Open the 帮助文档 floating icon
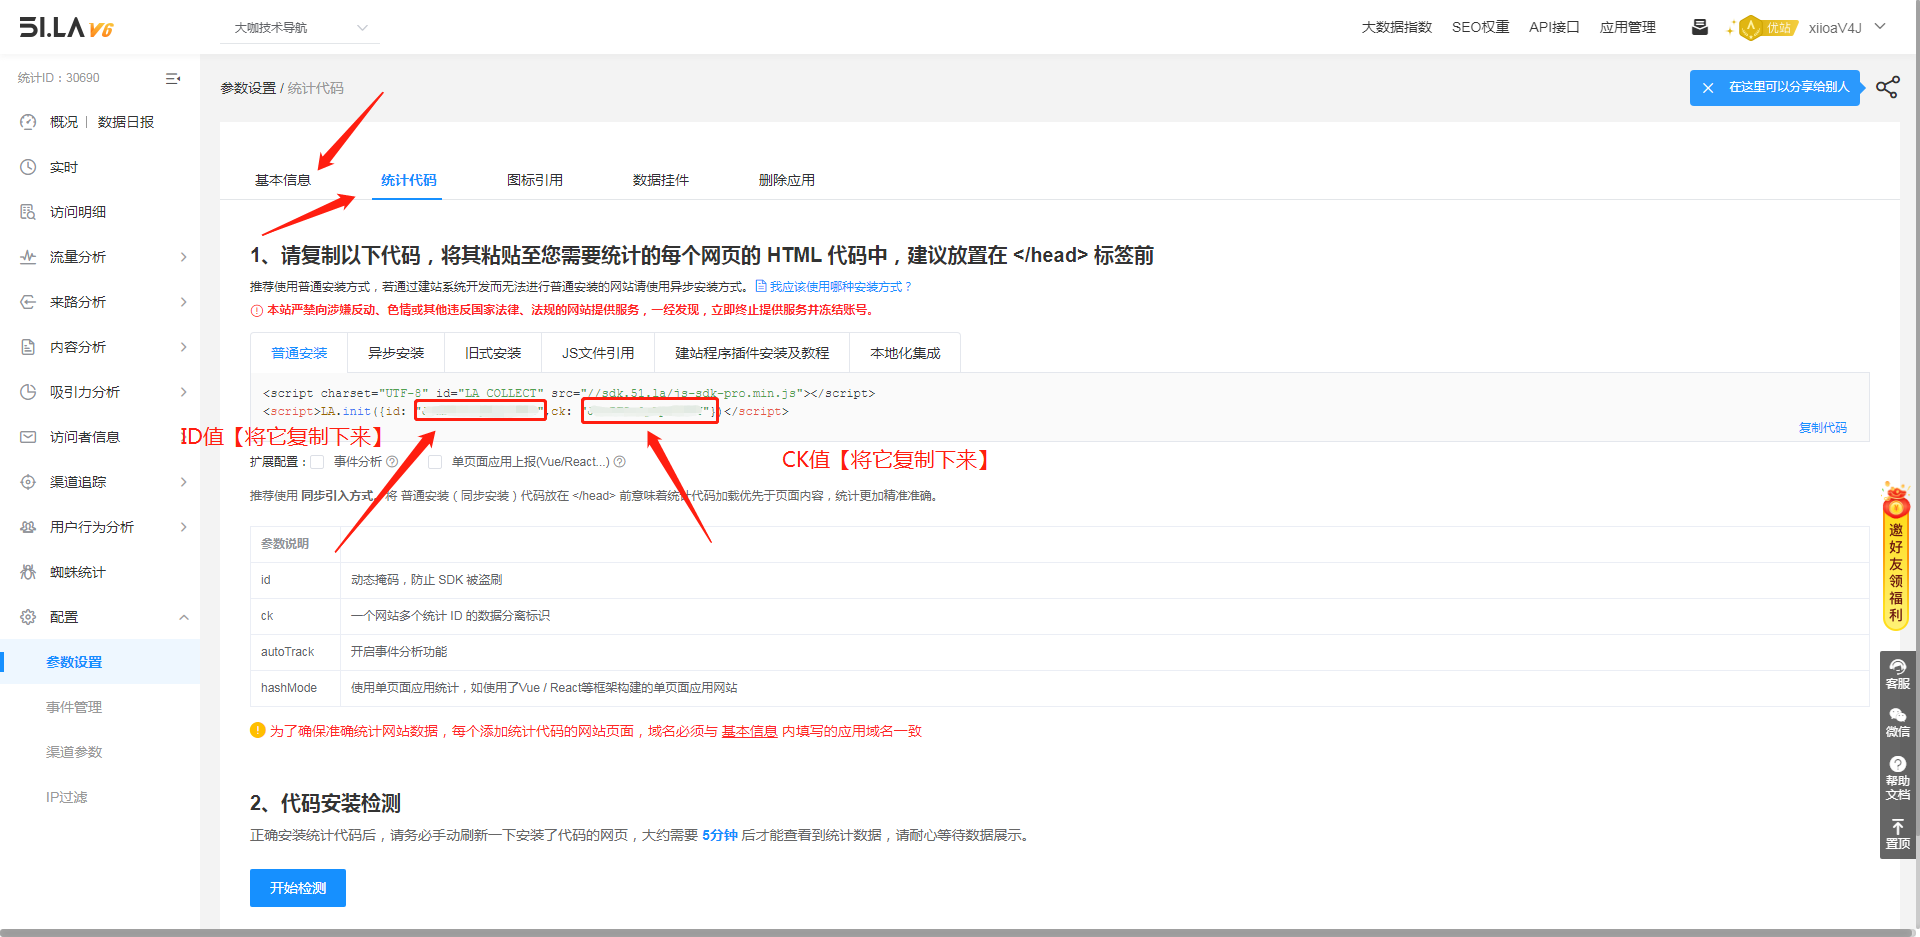This screenshot has height=937, width=1920. click(x=1897, y=779)
